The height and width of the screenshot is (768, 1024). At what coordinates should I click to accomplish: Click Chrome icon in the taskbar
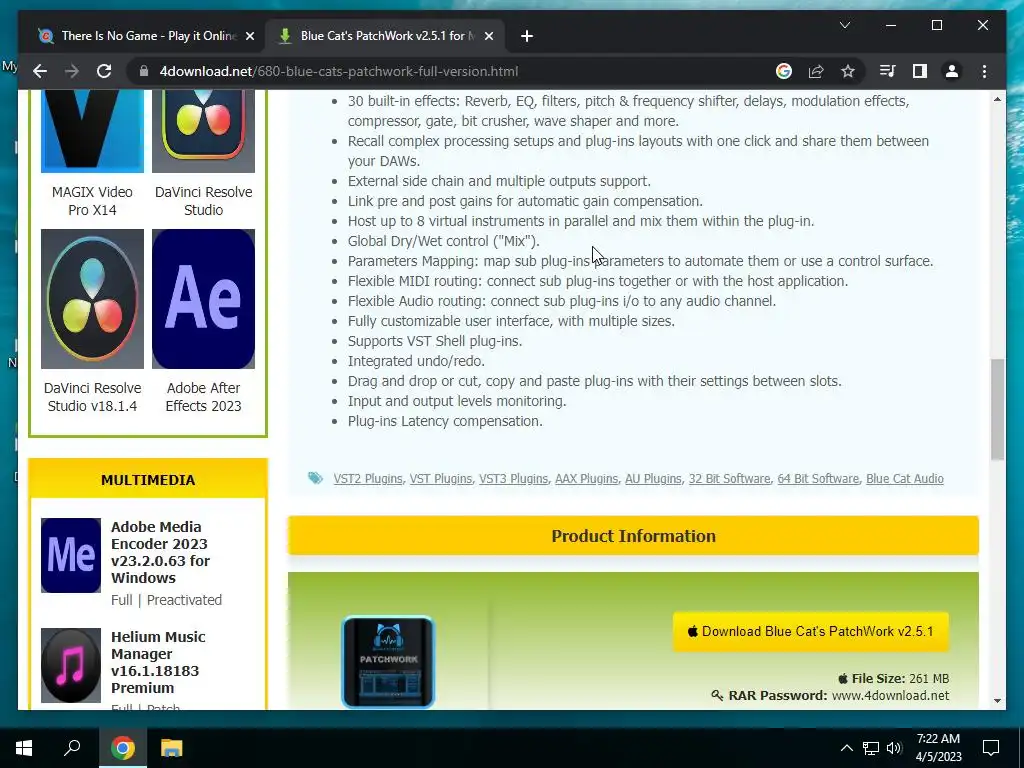123,748
